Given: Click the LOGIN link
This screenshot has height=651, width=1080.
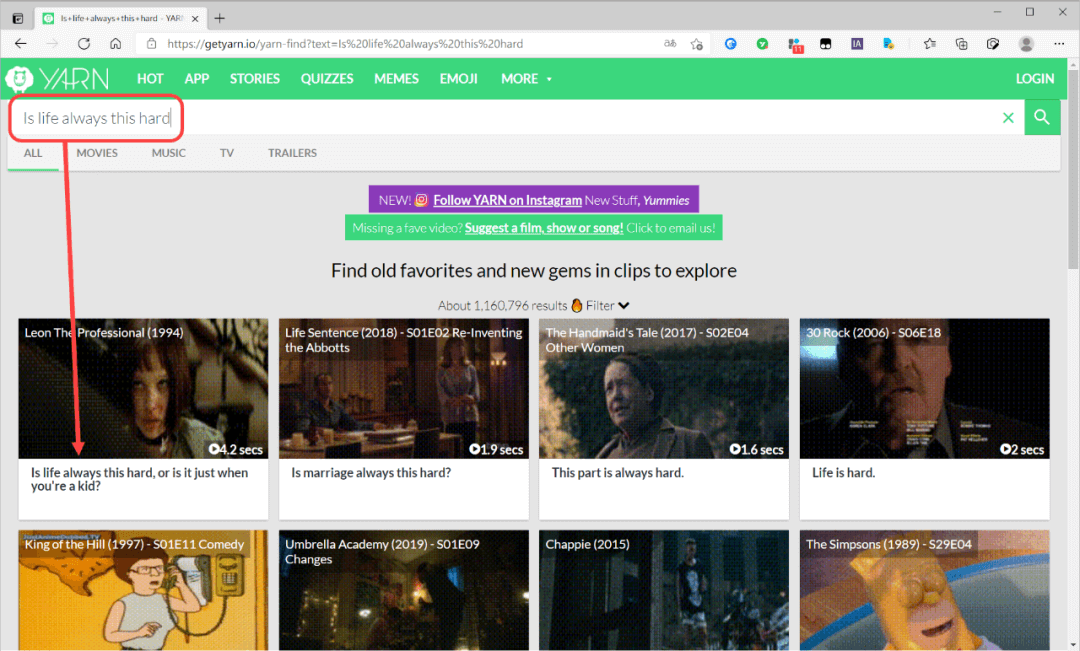Looking at the screenshot, I should click(1035, 79).
